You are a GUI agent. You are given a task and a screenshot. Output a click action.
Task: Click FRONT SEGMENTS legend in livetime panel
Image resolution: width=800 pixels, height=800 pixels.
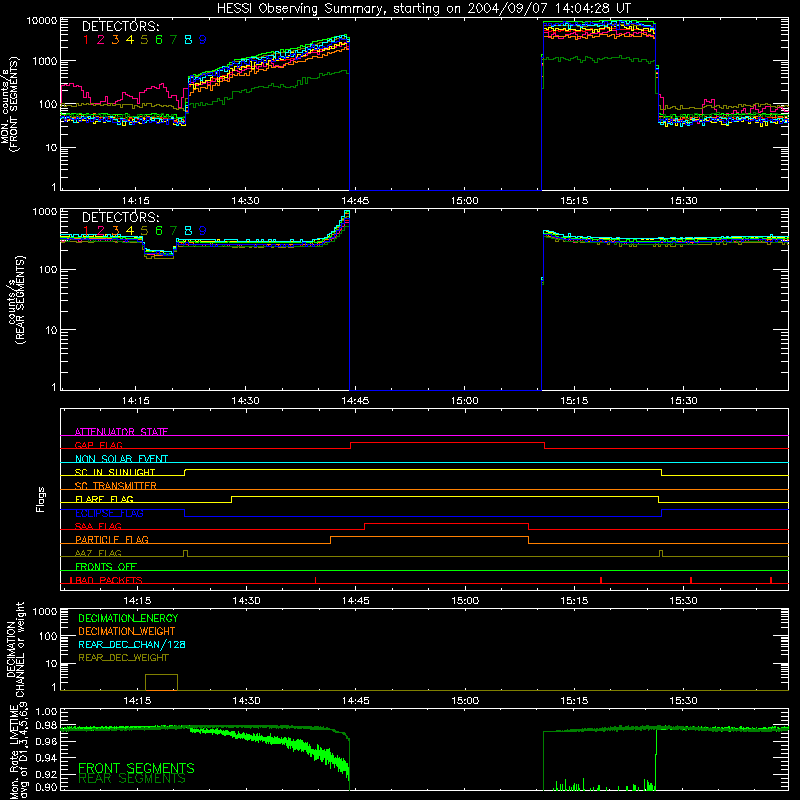pos(136,768)
